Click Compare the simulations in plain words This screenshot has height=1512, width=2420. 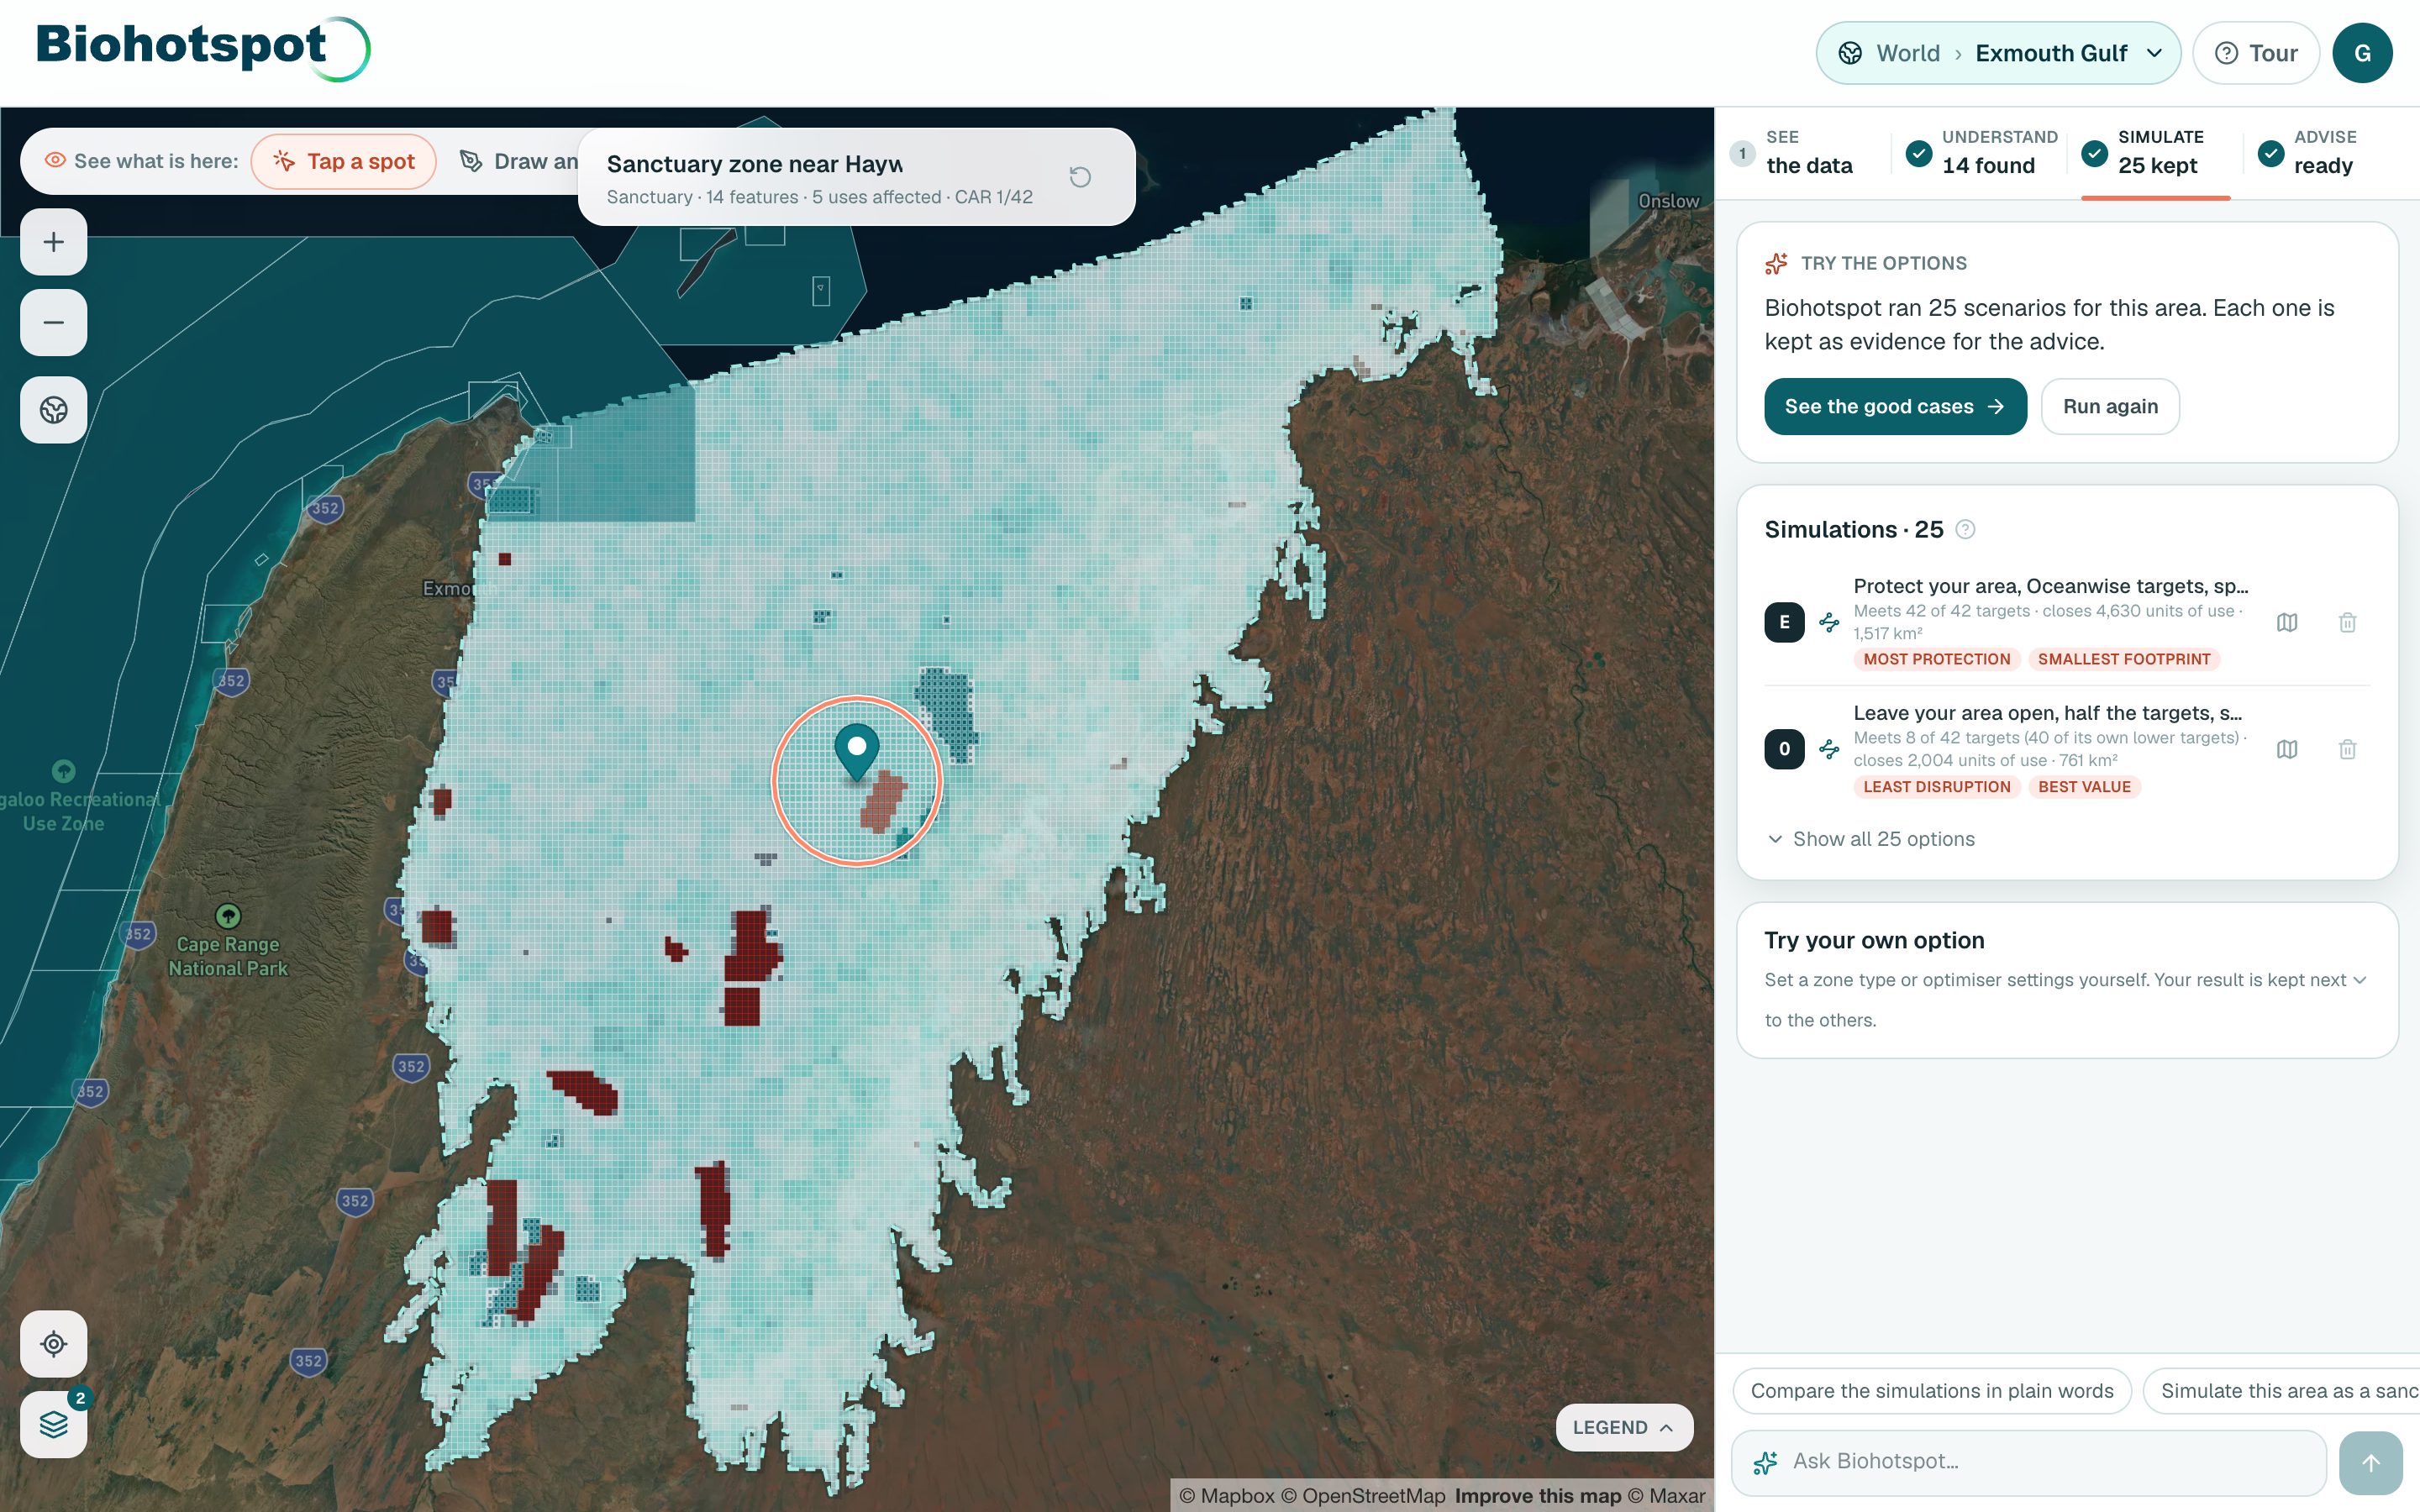pyautogui.click(x=1932, y=1391)
